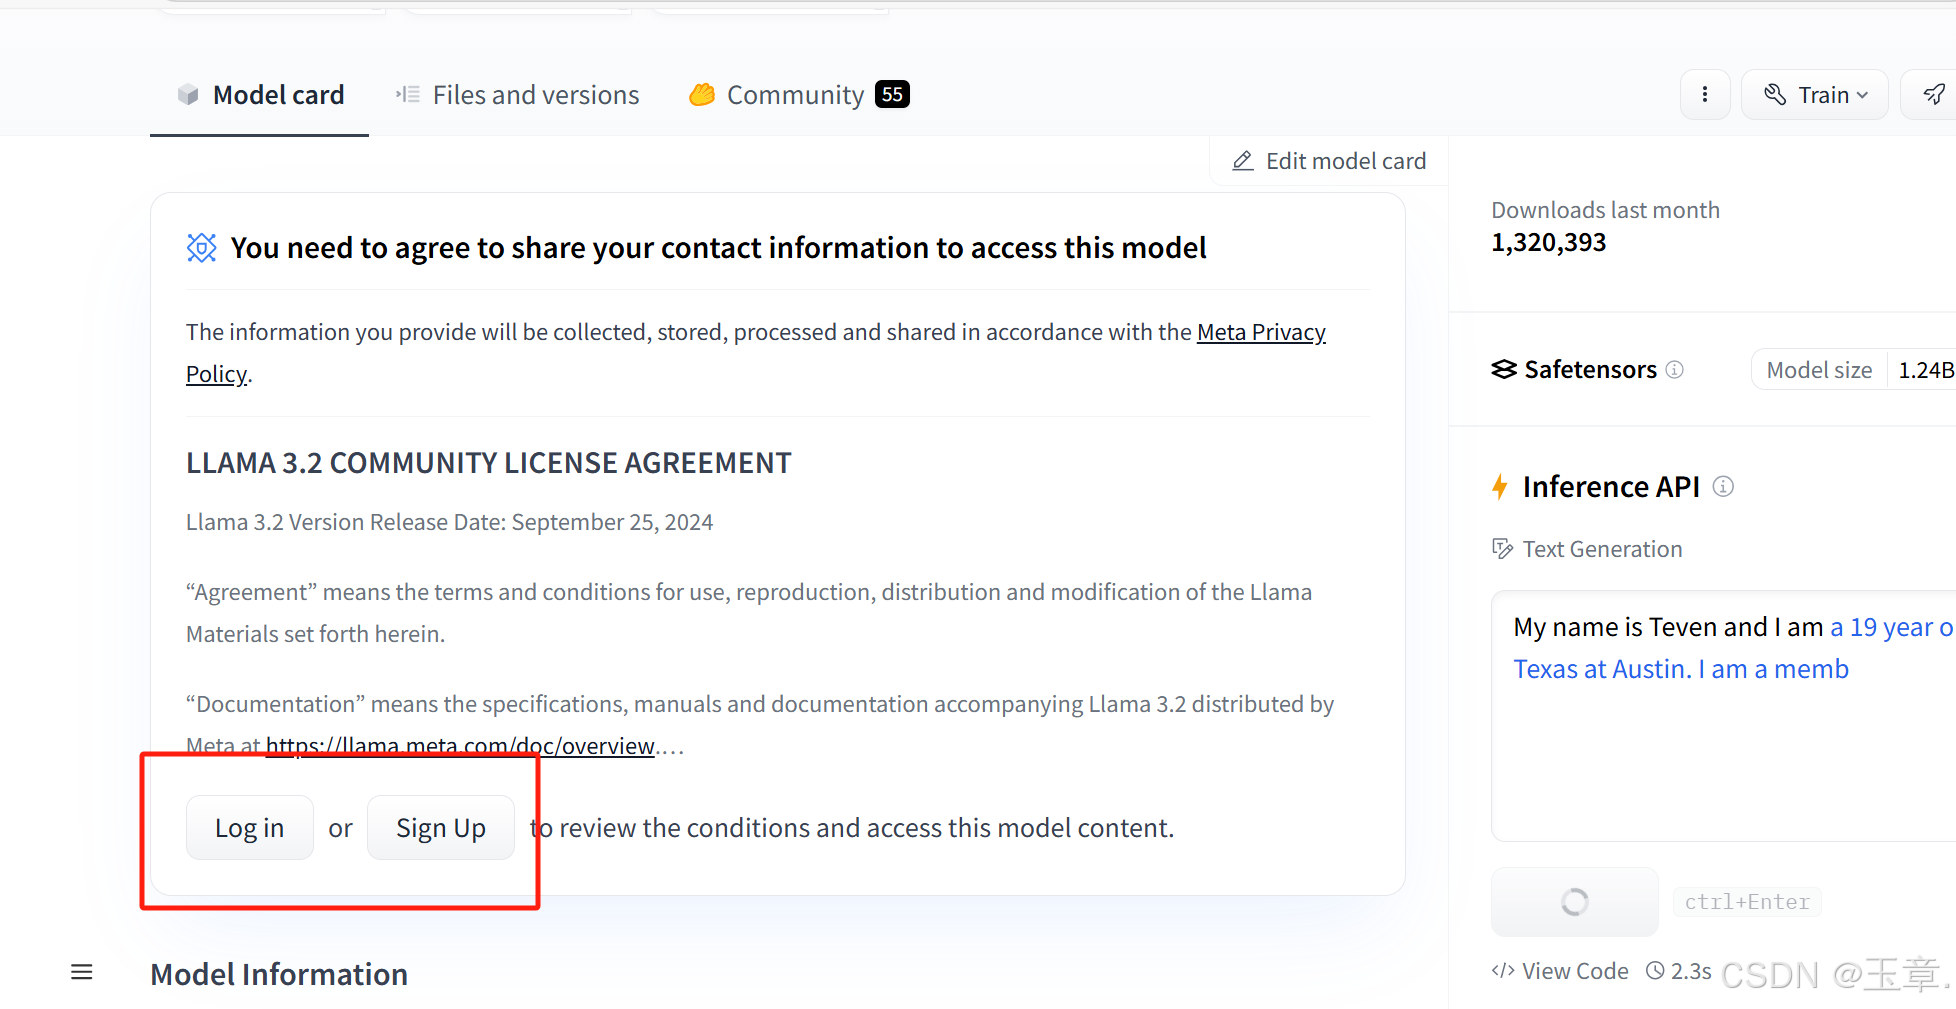
Task: Click the Safetensors stack icon
Action: pos(1504,369)
